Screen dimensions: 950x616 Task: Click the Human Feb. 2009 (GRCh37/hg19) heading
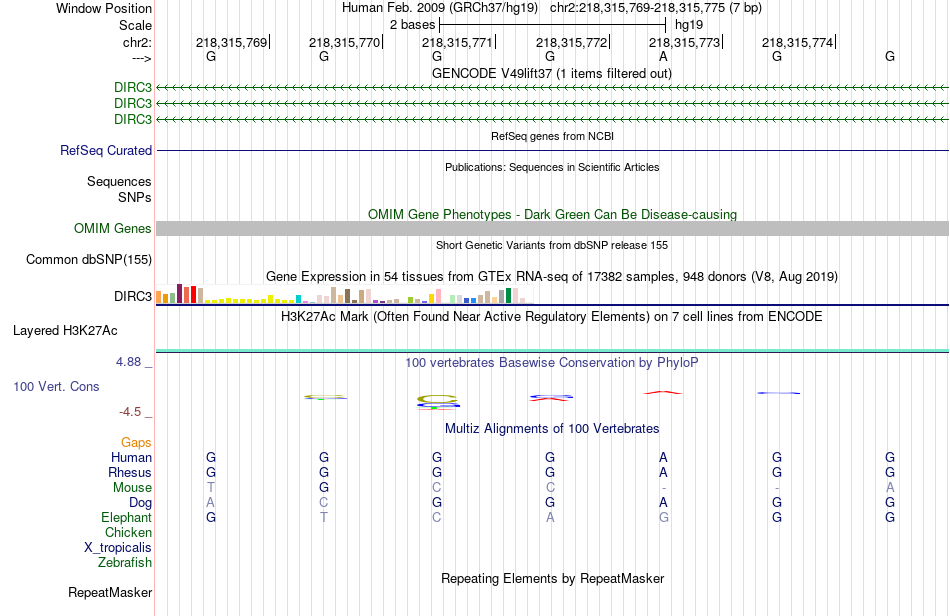tap(440, 8)
